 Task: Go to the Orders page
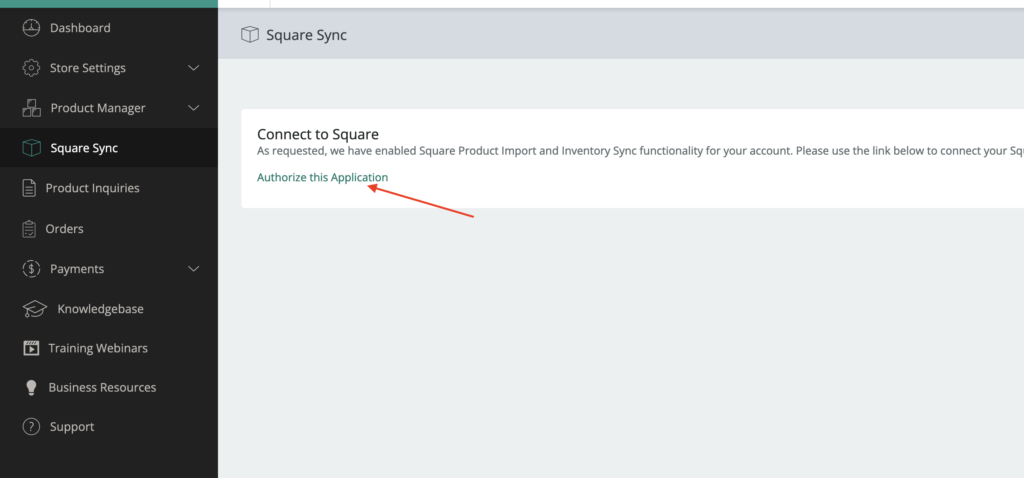click(x=64, y=229)
